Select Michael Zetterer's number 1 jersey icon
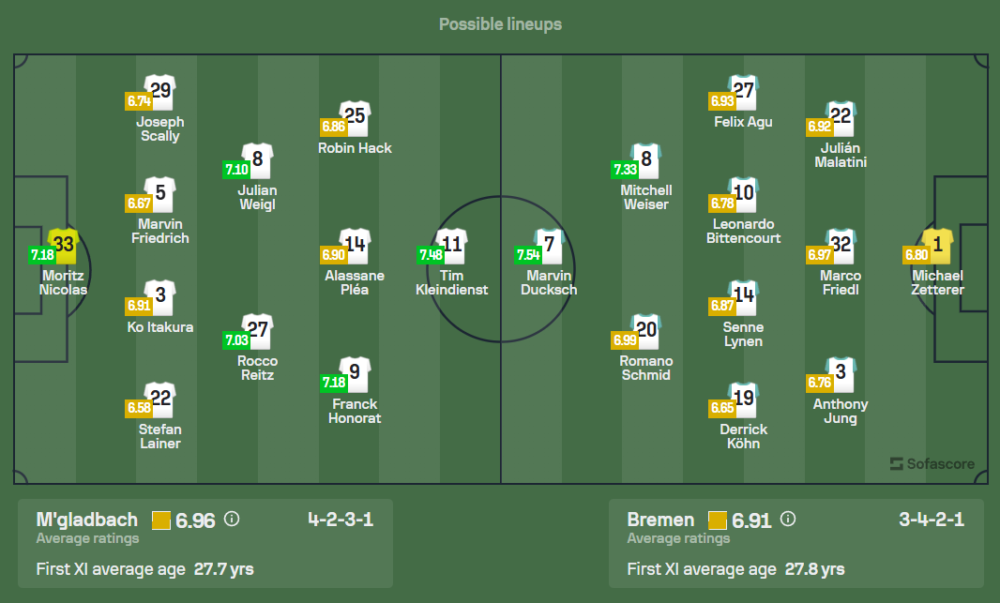This screenshot has height=603, width=1000. tap(938, 245)
